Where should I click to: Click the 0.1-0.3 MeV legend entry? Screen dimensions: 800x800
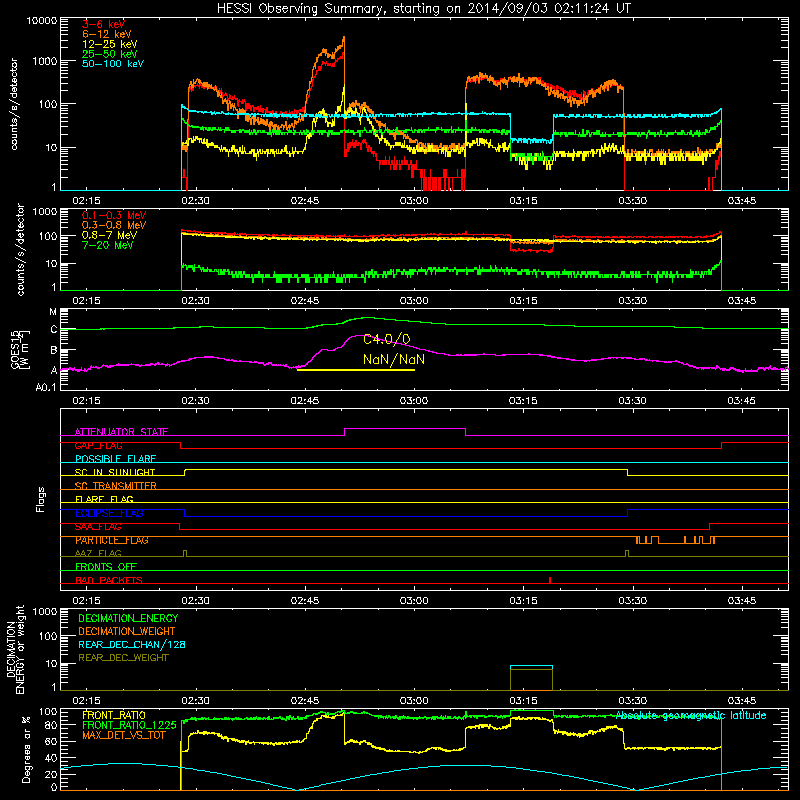(114, 215)
